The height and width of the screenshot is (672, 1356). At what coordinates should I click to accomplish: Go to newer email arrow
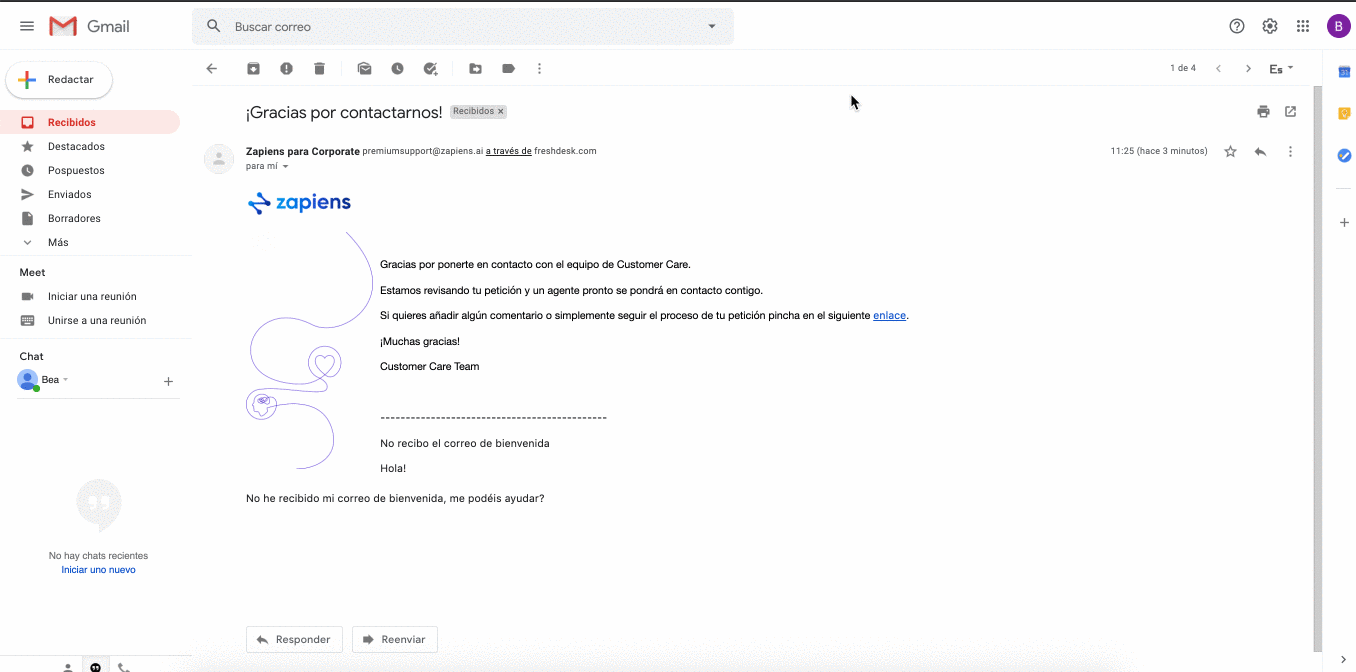pyautogui.click(x=1218, y=68)
